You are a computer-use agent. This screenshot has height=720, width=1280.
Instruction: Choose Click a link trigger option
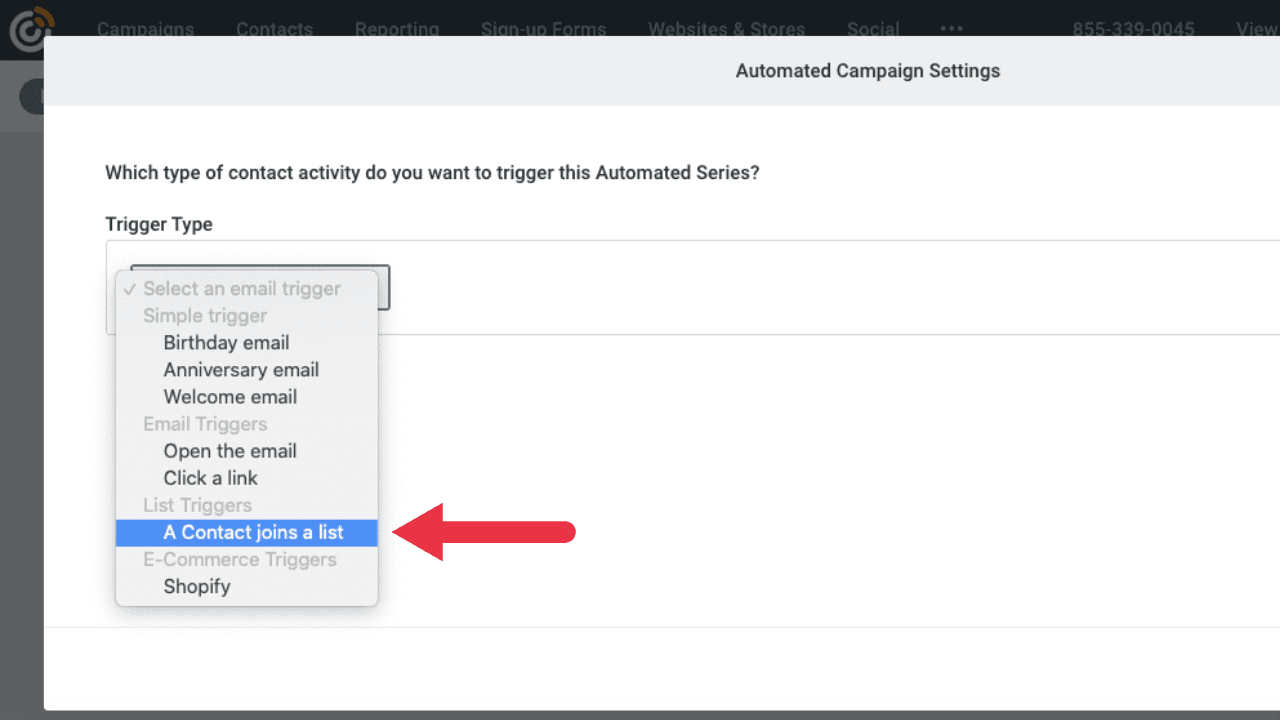pos(210,478)
